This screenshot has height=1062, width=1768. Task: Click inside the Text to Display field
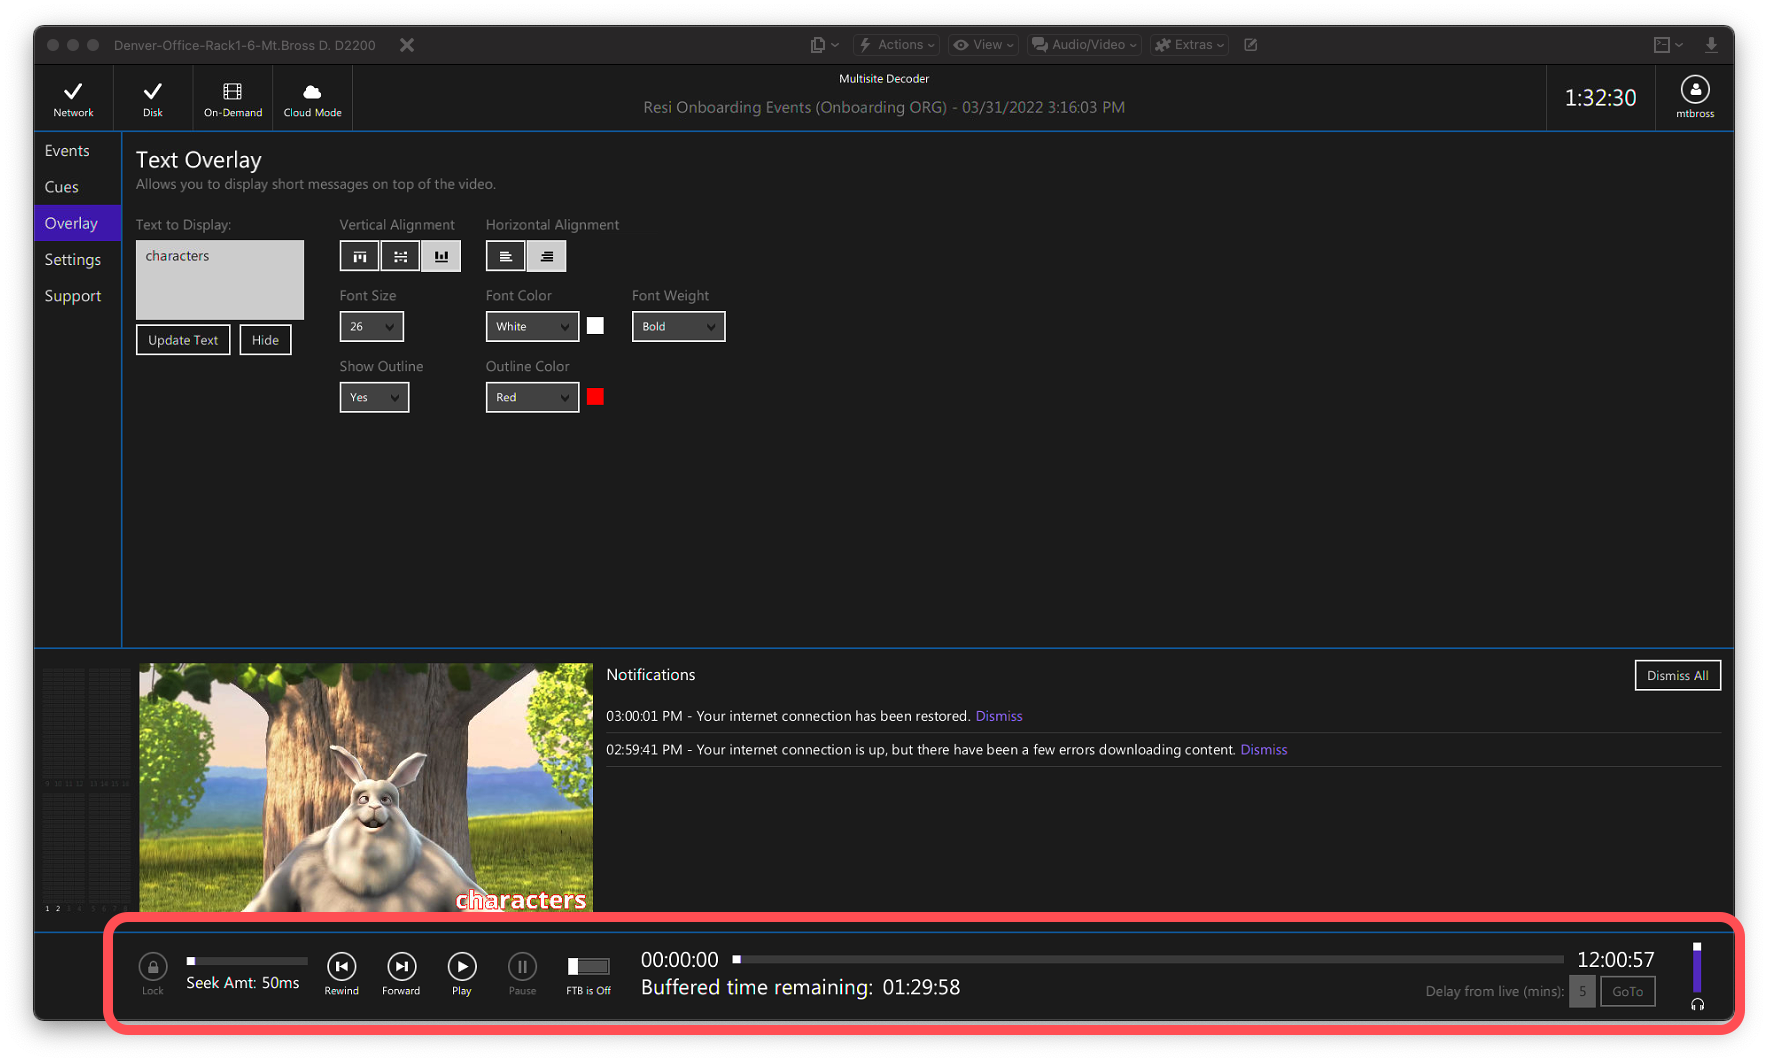click(220, 280)
